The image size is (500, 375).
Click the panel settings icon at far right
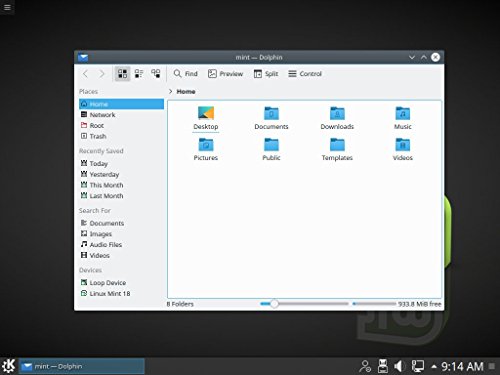[492, 366]
